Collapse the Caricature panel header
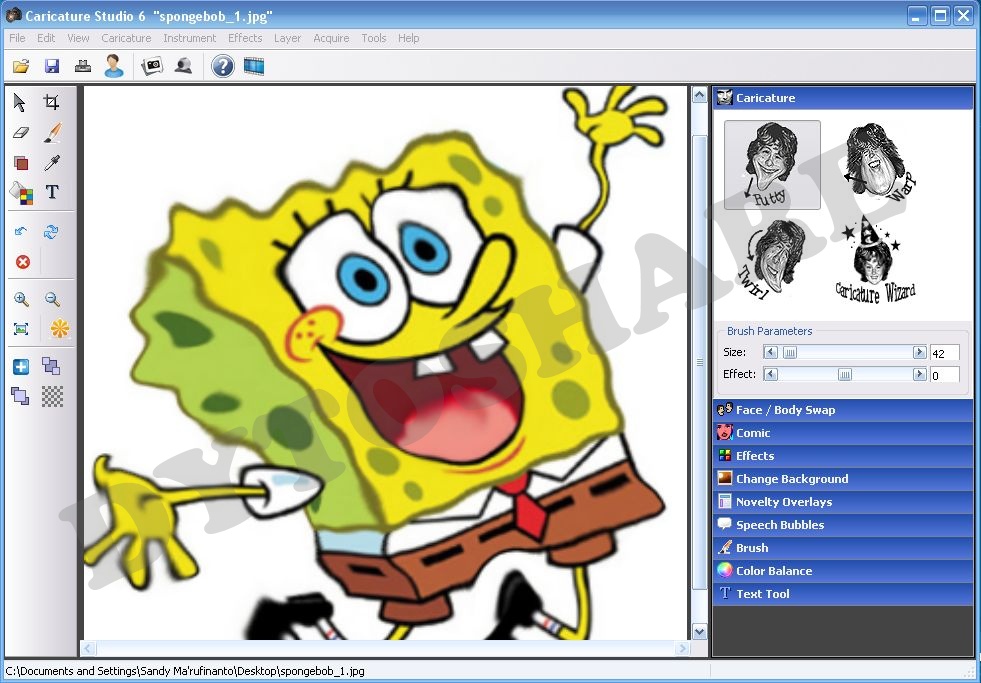The width and height of the screenshot is (981, 683). coord(843,98)
